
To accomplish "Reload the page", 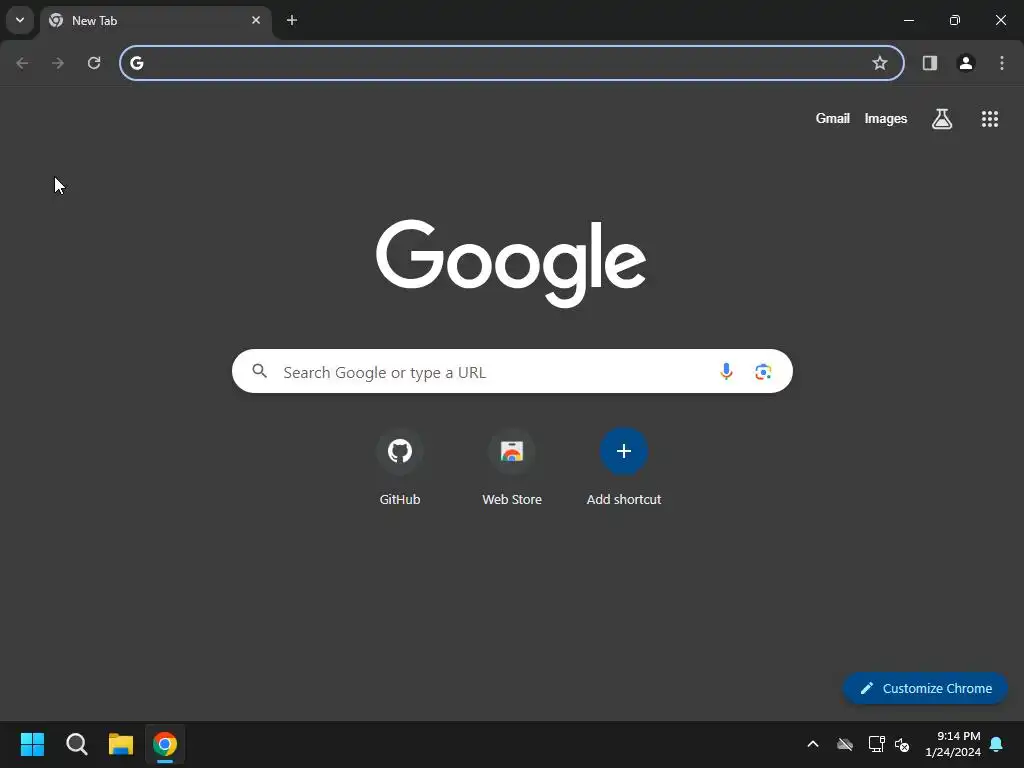I will click(94, 63).
